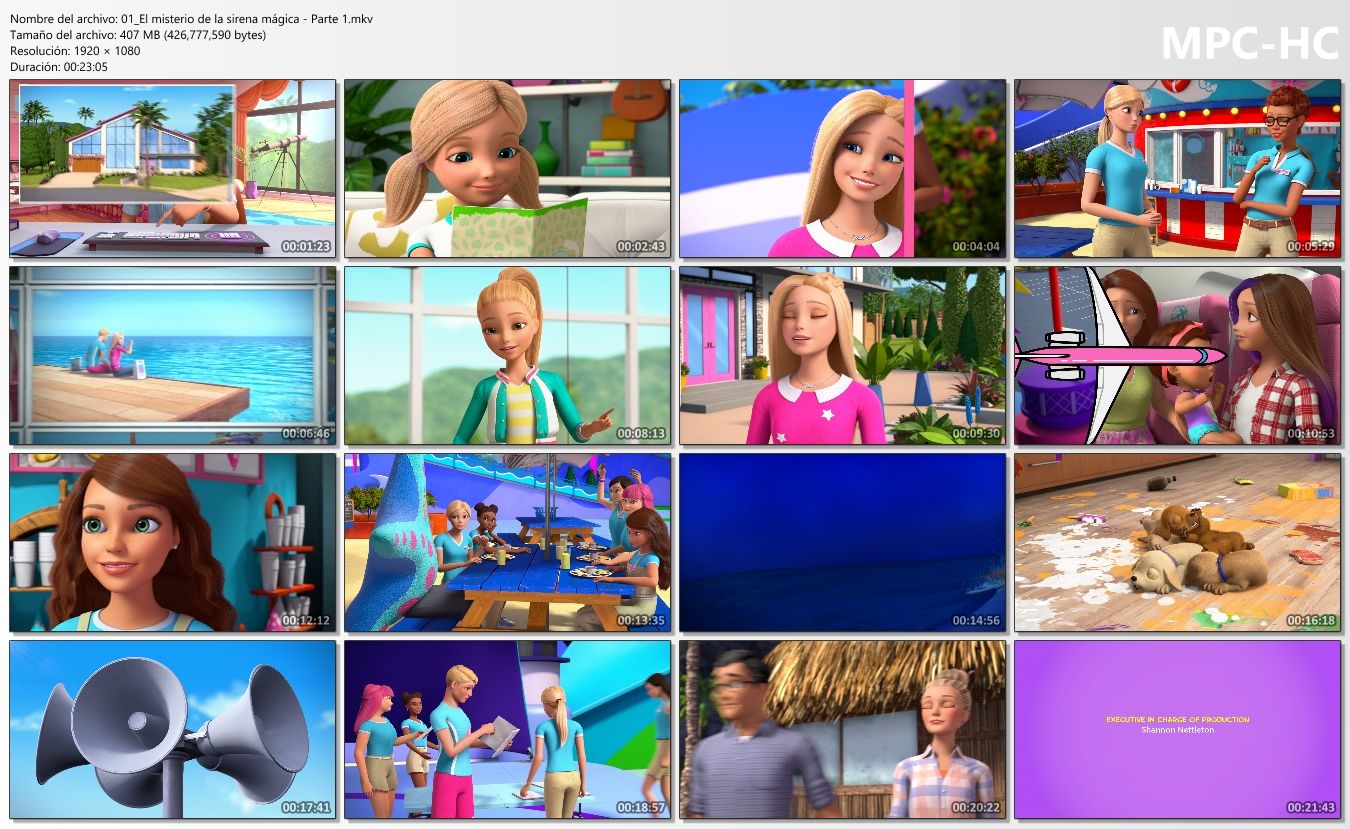The height and width of the screenshot is (829, 1350).
Task: Select the thumbnail stamped 00:05:29
Action: point(1178,169)
